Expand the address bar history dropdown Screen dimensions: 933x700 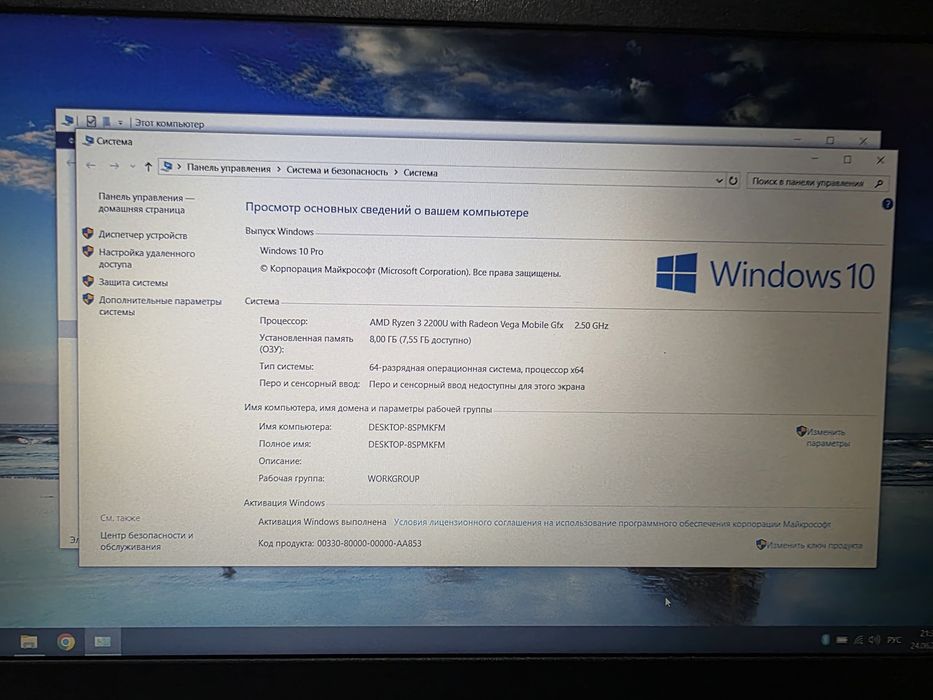pos(719,180)
